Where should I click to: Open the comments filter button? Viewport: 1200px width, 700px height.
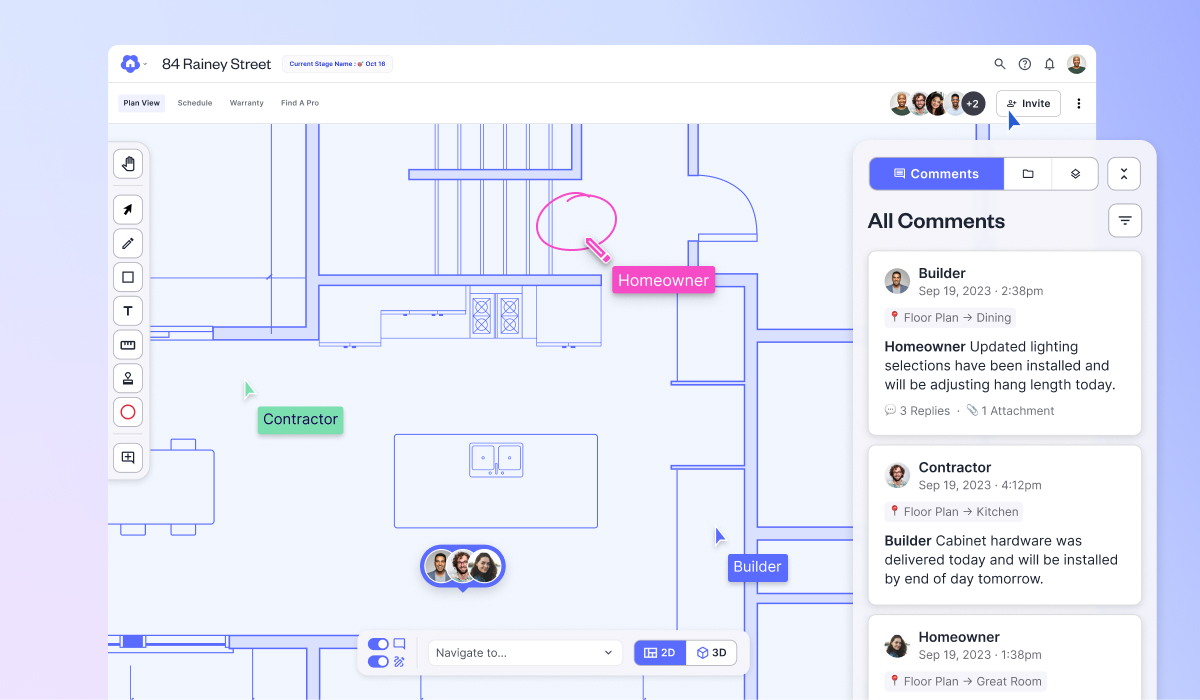coord(1125,220)
